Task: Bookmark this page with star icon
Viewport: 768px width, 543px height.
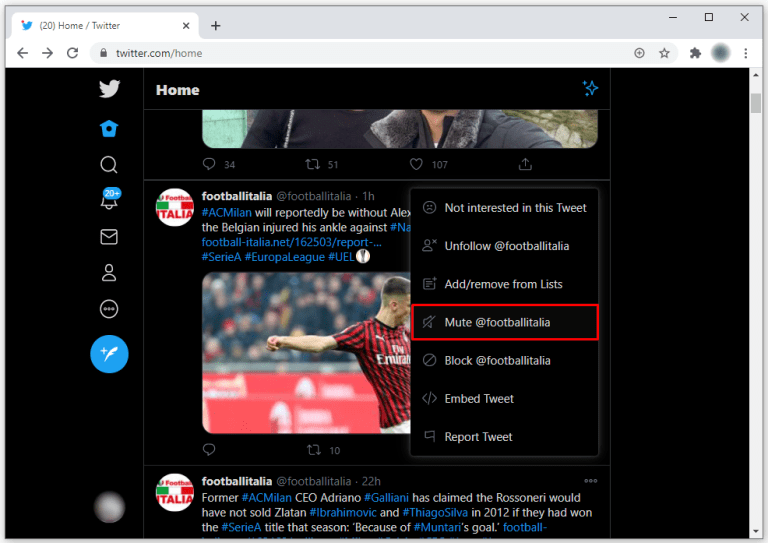Action: coord(664,53)
